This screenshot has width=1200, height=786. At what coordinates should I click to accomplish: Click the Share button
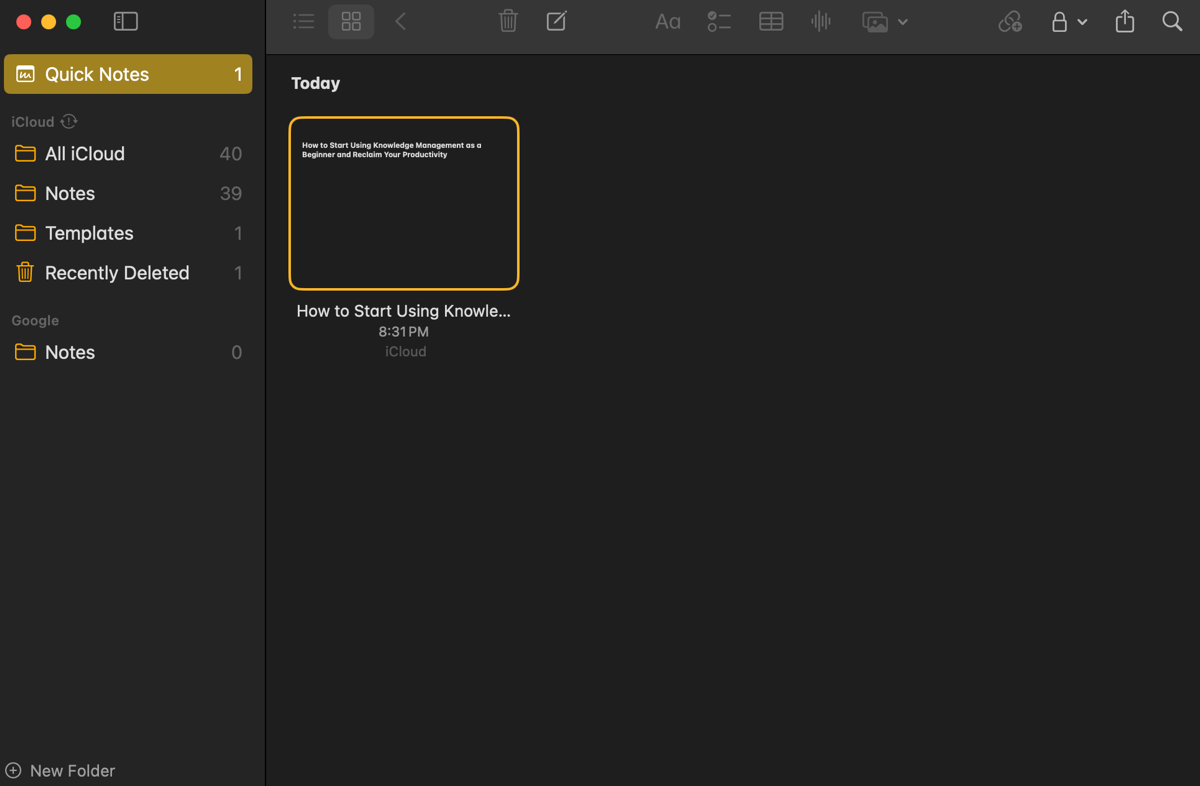click(x=1123, y=21)
